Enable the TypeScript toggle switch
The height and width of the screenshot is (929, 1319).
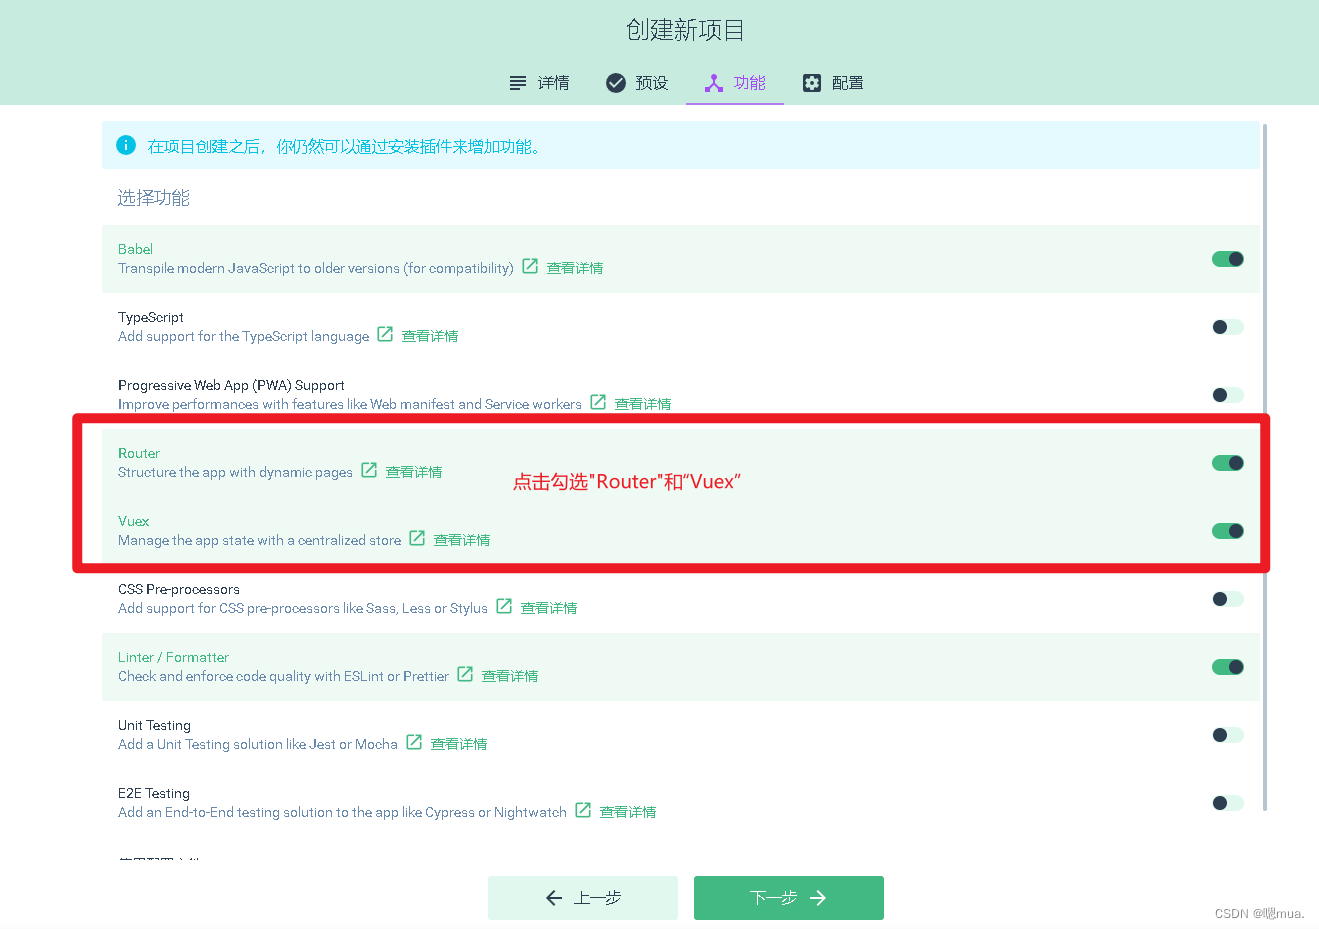(1228, 327)
